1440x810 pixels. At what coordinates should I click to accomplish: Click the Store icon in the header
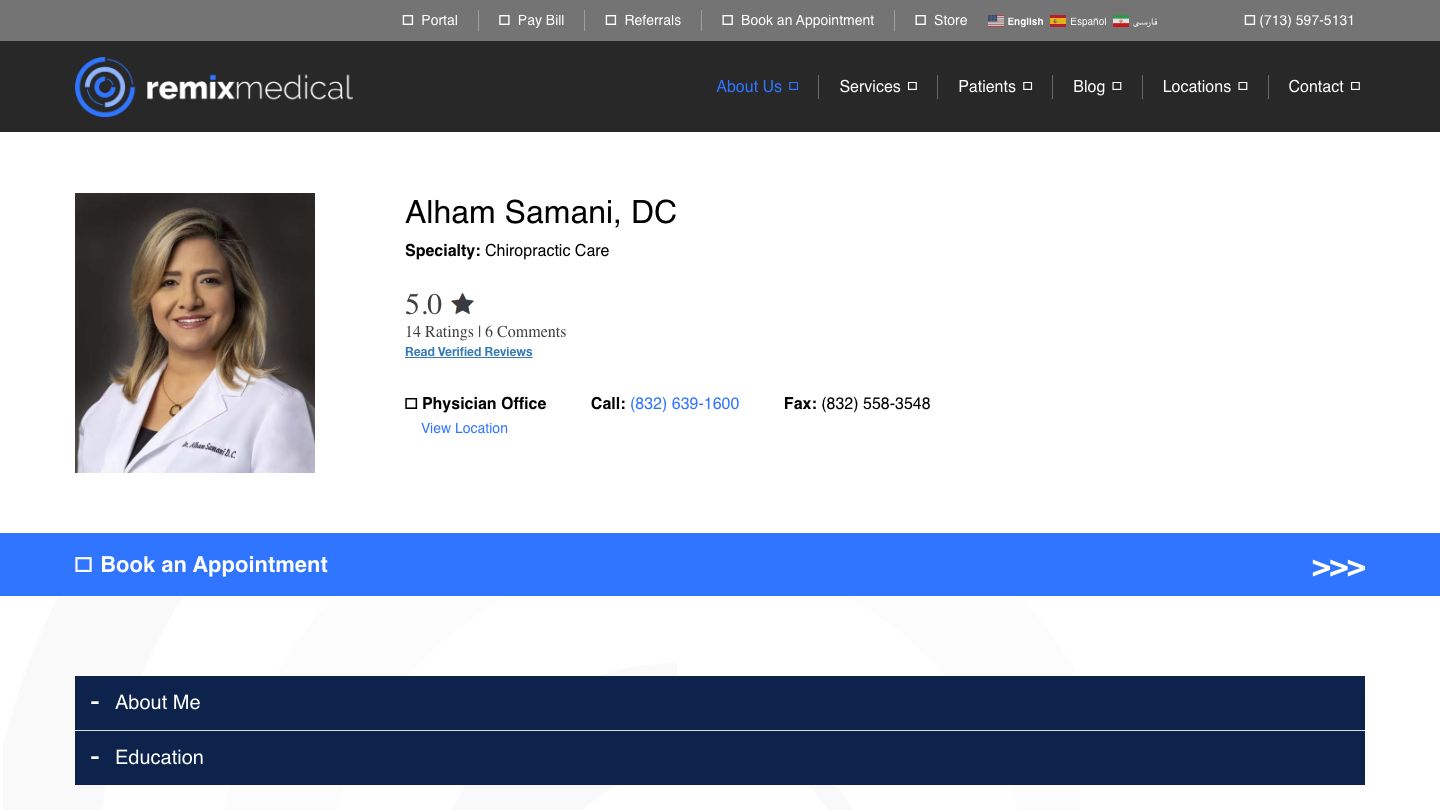pyautogui.click(x=920, y=20)
